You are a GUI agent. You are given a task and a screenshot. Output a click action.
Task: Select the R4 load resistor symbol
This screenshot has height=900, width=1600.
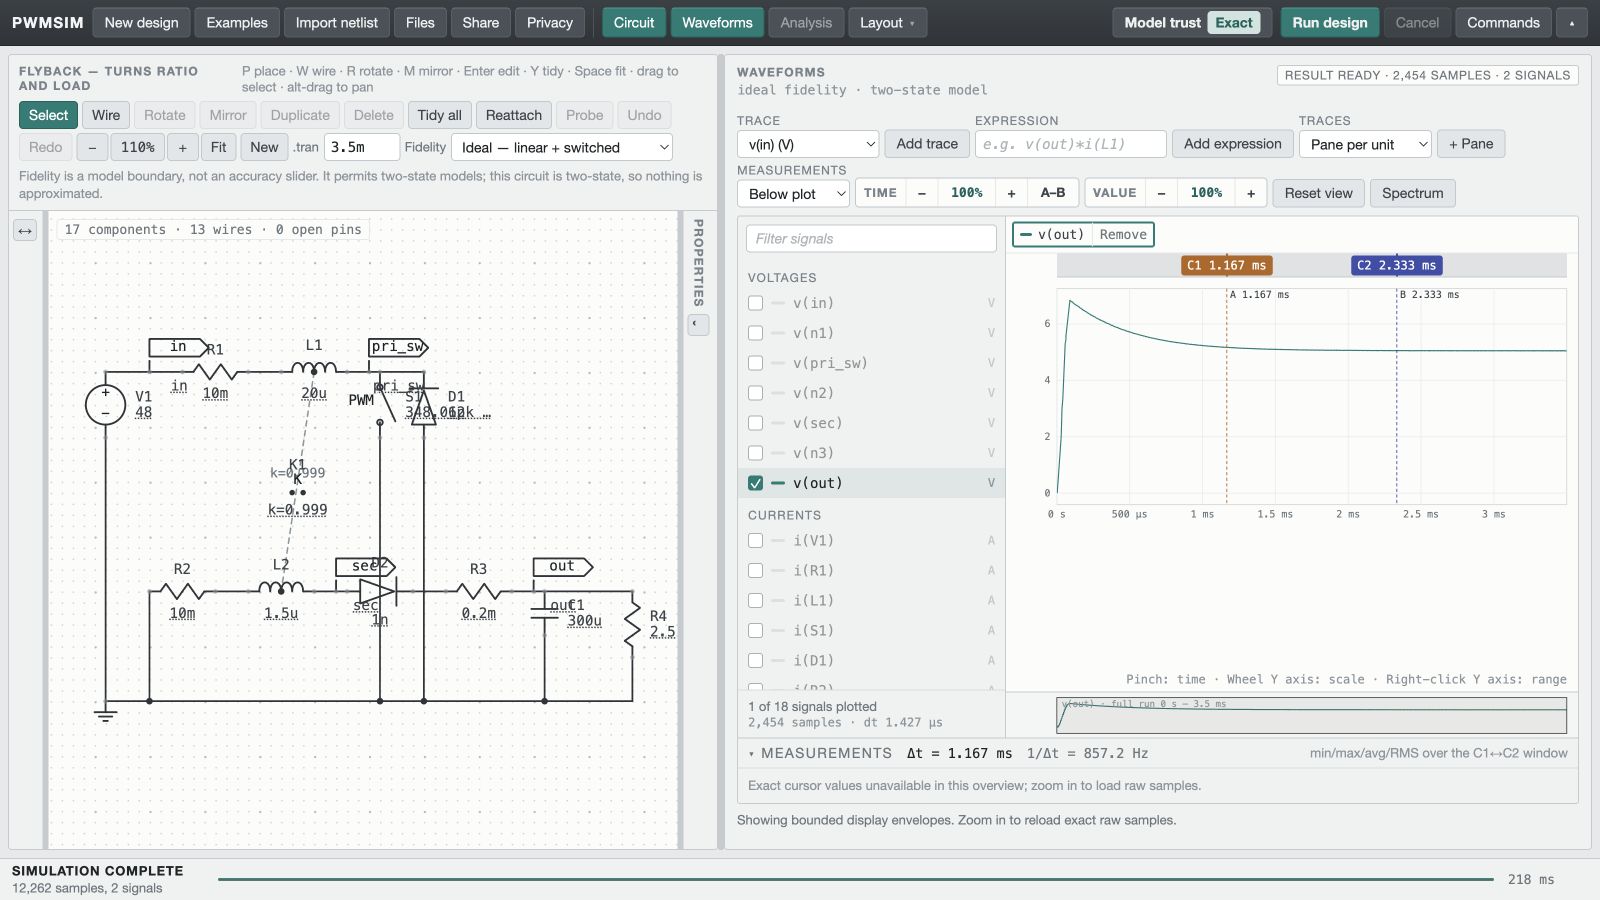click(x=632, y=624)
